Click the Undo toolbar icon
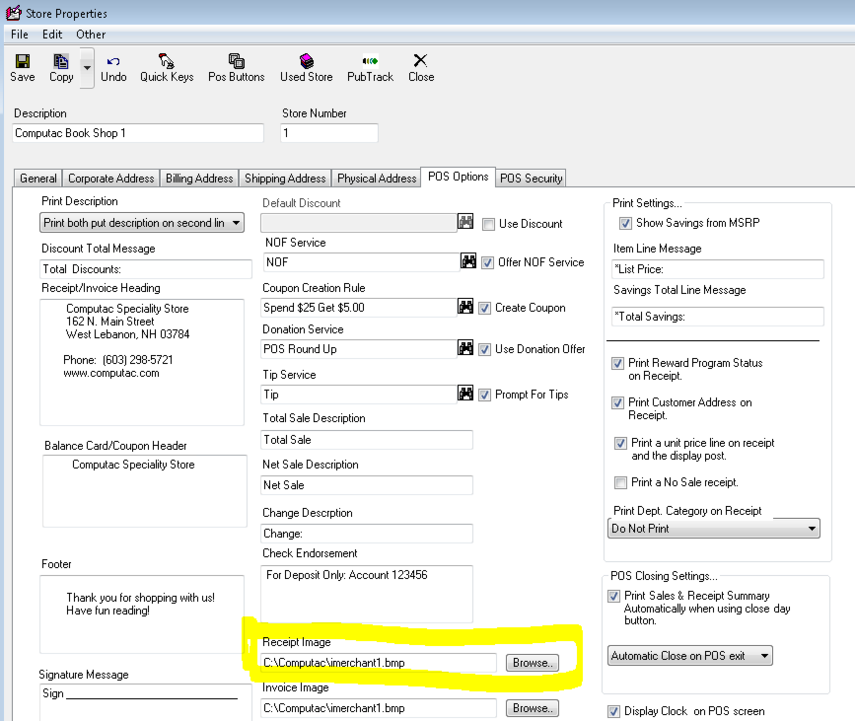The image size is (855, 721). coord(113,68)
